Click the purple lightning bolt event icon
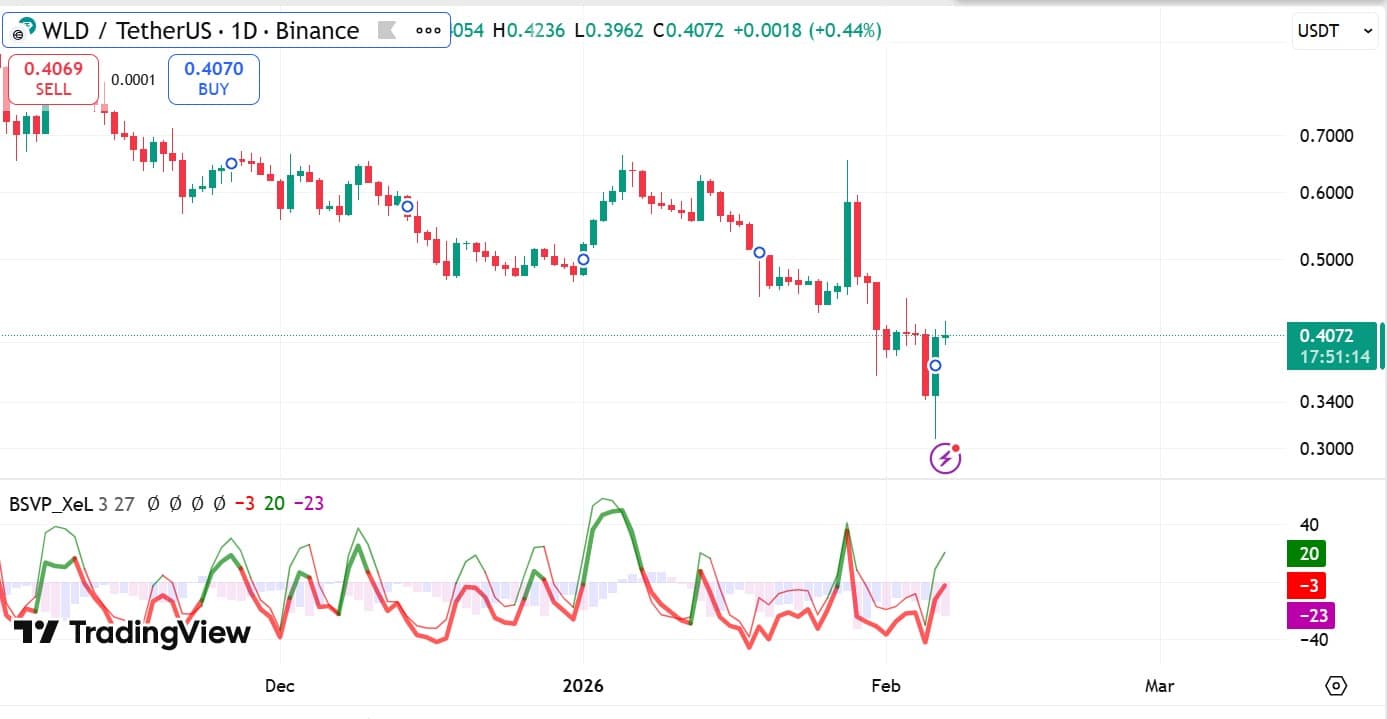Image resolution: width=1387 pixels, height=719 pixels. [x=945, y=459]
